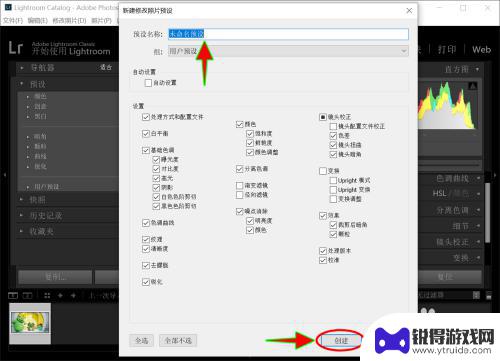Uncheck the 处理版本 checkbox
The width and height of the screenshot is (500, 361).
(323, 251)
